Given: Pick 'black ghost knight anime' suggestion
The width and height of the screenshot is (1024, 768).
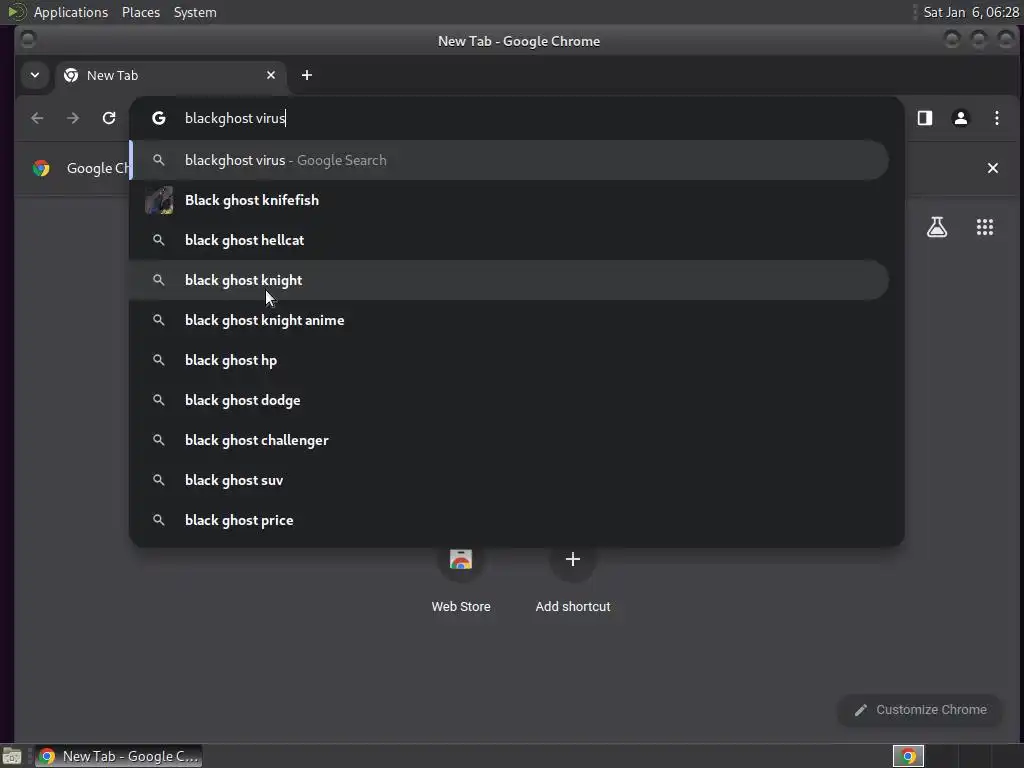Looking at the screenshot, I should click(x=509, y=320).
